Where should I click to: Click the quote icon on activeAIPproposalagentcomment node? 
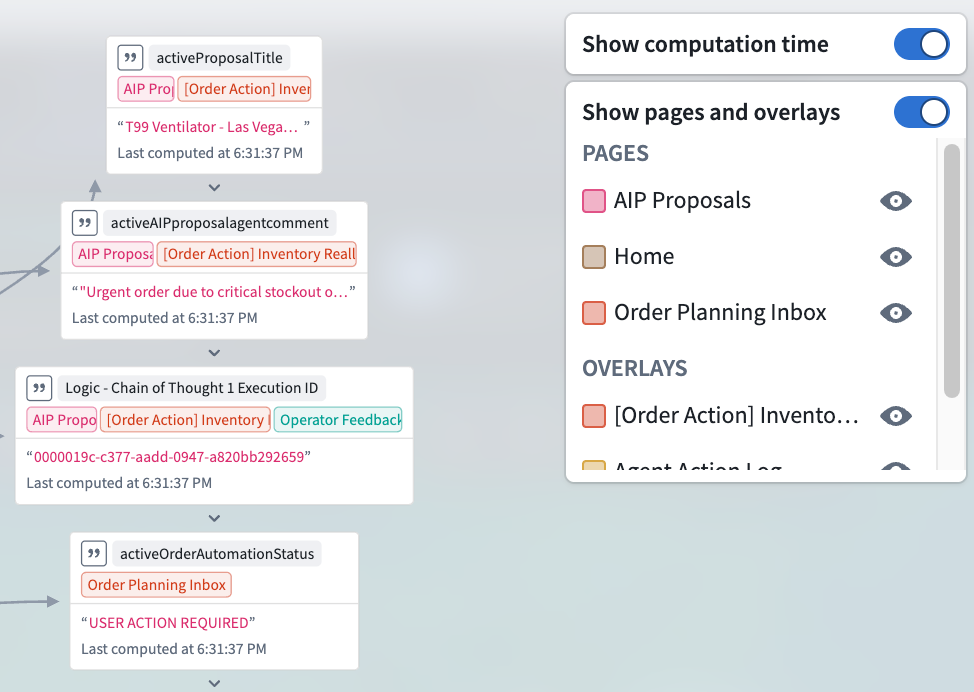pos(85,223)
